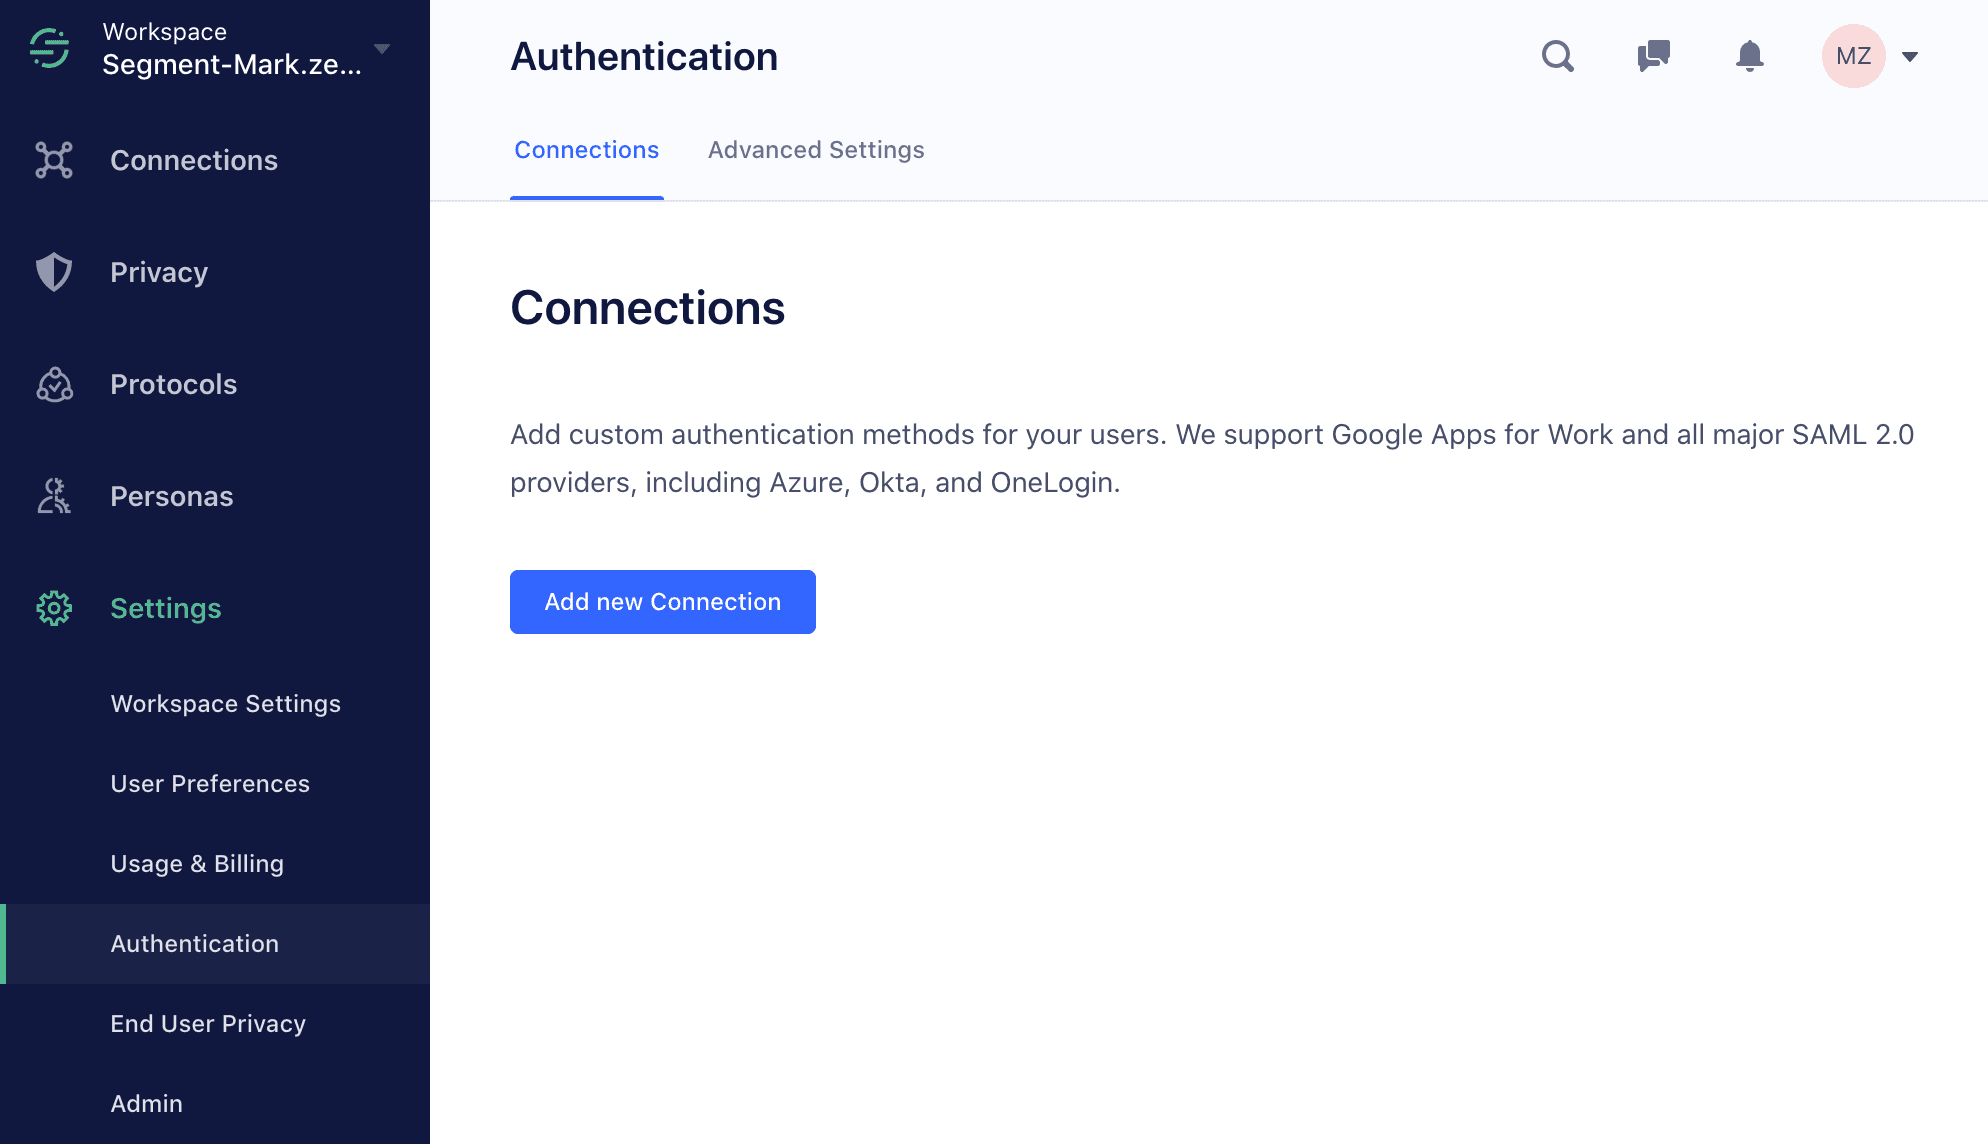Click the Settings gear icon
This screenshot has height=1144, width=1988.
click(x=53, y=607)
